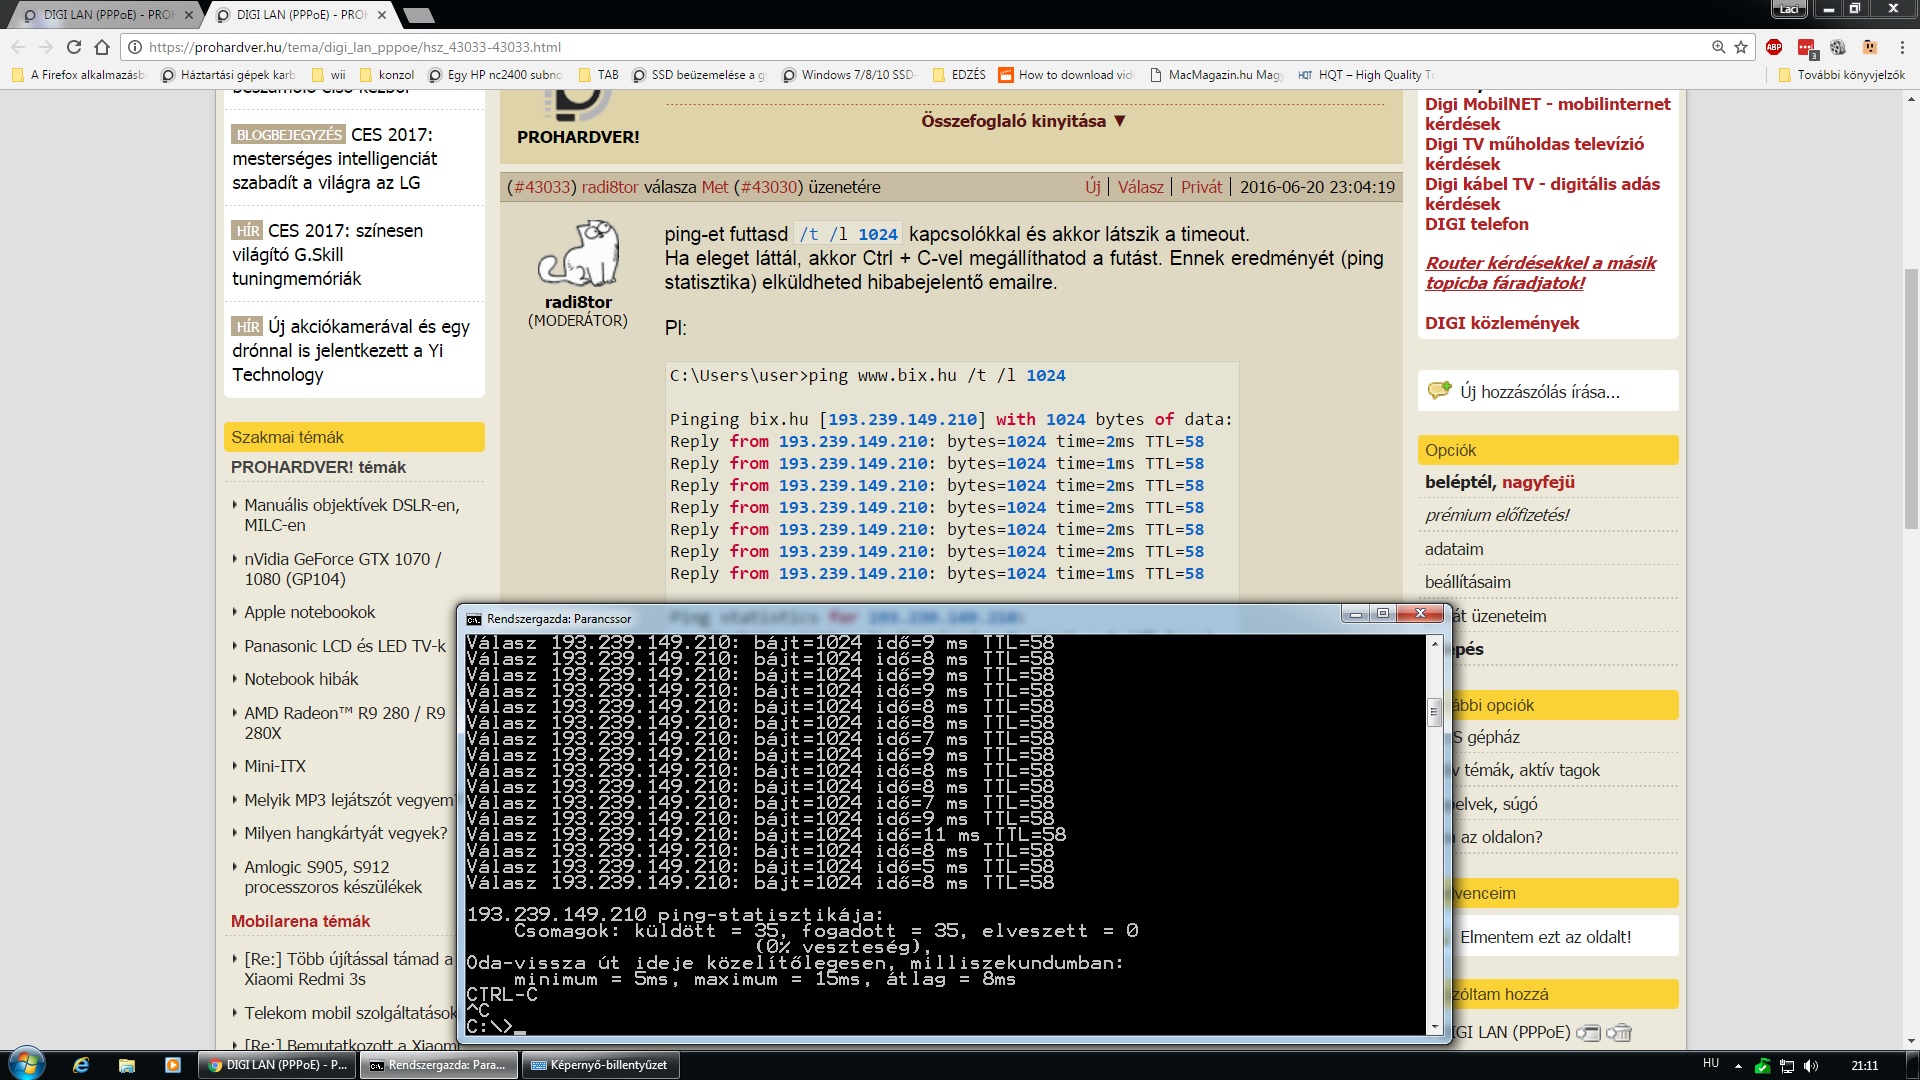This screenshot has width=1920, height=1080.
Task: Open the EDZÉS bookmark folder
Action: click(958, 75)
